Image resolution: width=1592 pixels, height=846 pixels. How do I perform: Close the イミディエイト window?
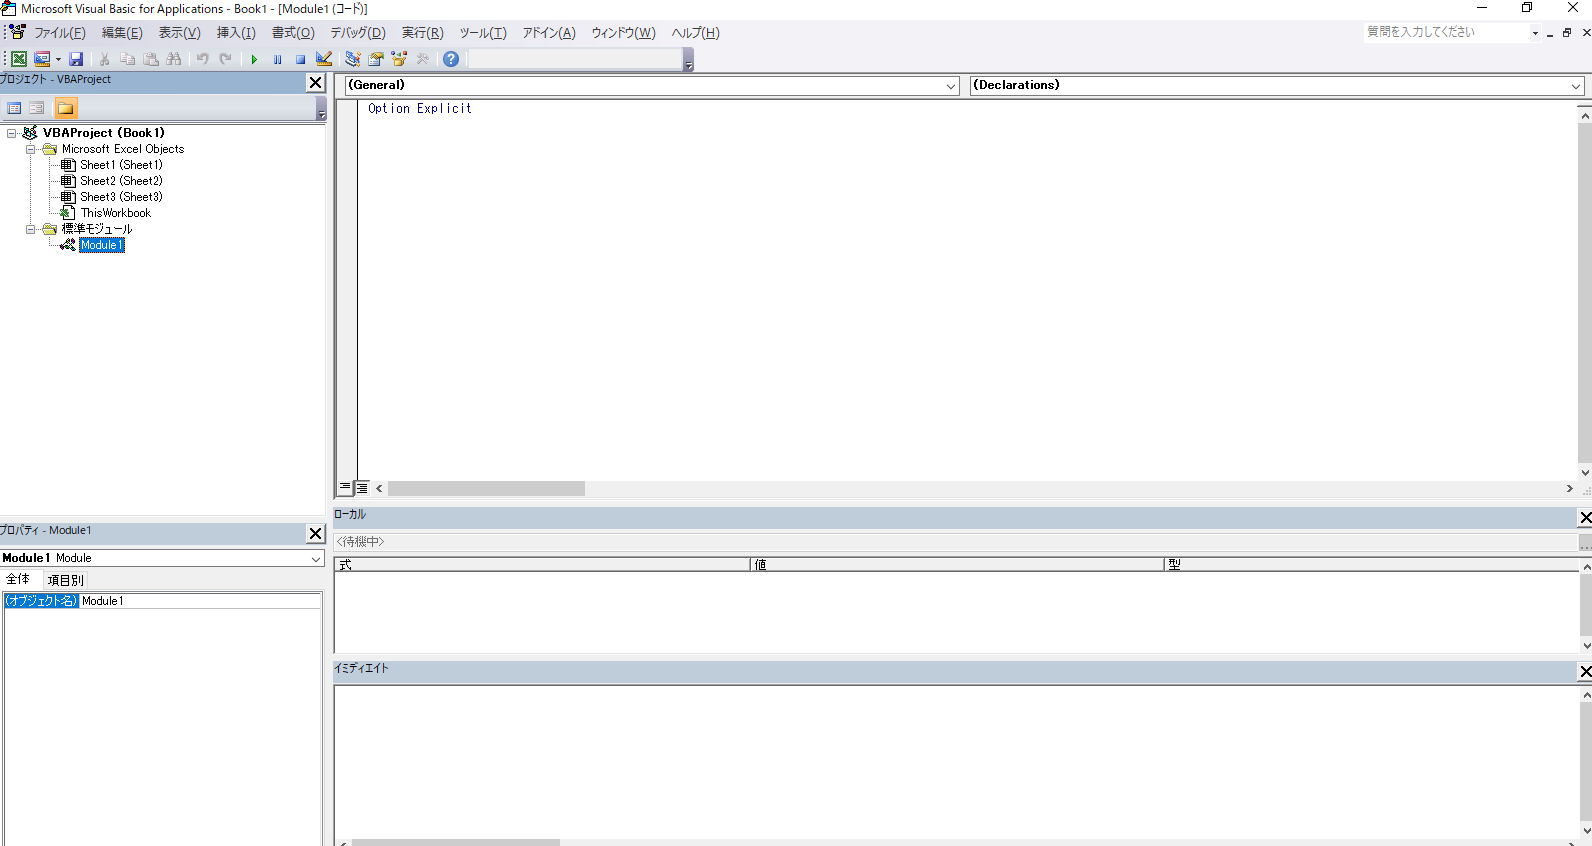coord(1585,672)
